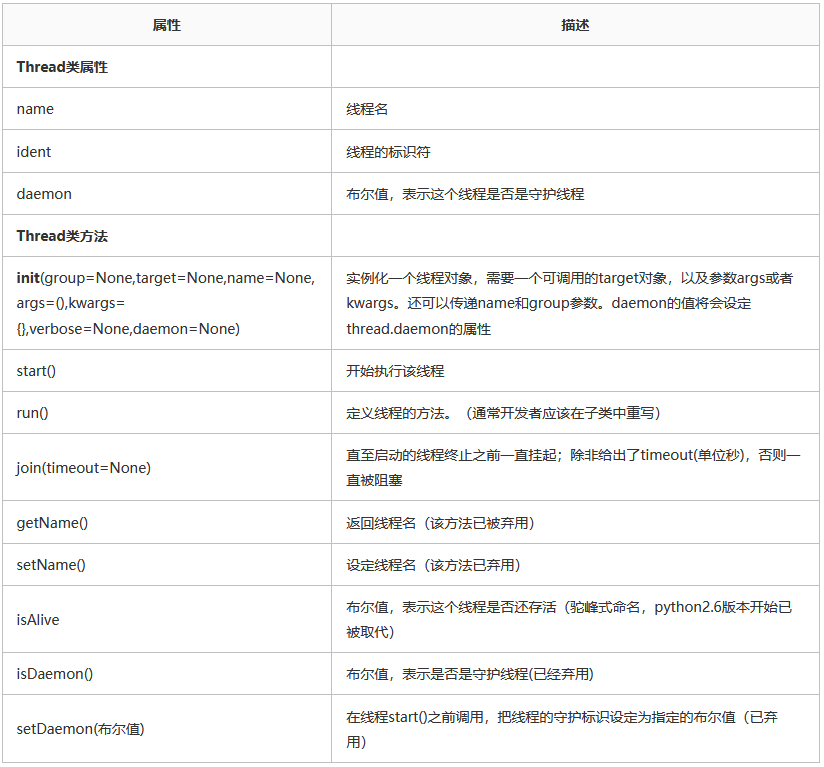Click the '表示是否是守护线程(已经弃用)' description
The height and width of the screenshot is (767, 824).
(x=575, y=673)
